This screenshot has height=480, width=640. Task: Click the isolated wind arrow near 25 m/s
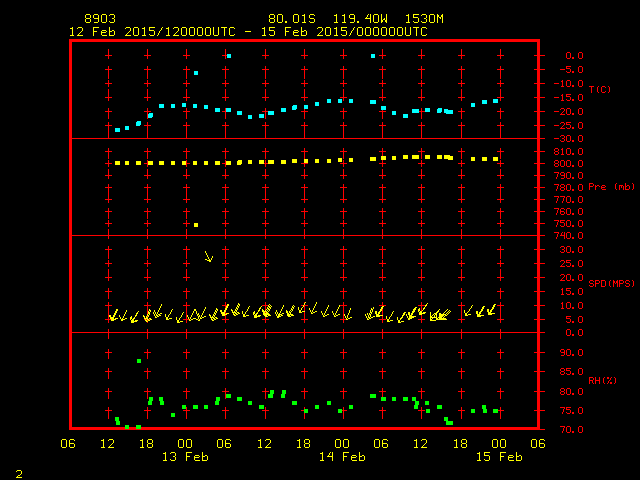point(208,256)
